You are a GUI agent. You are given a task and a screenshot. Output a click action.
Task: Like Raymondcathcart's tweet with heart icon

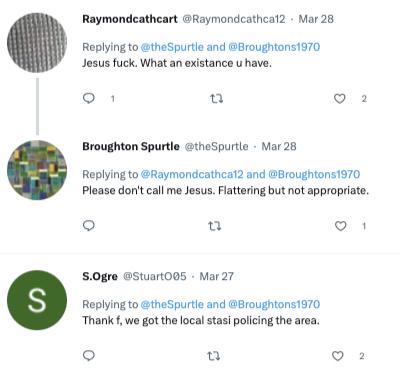(x=339, y=99)
